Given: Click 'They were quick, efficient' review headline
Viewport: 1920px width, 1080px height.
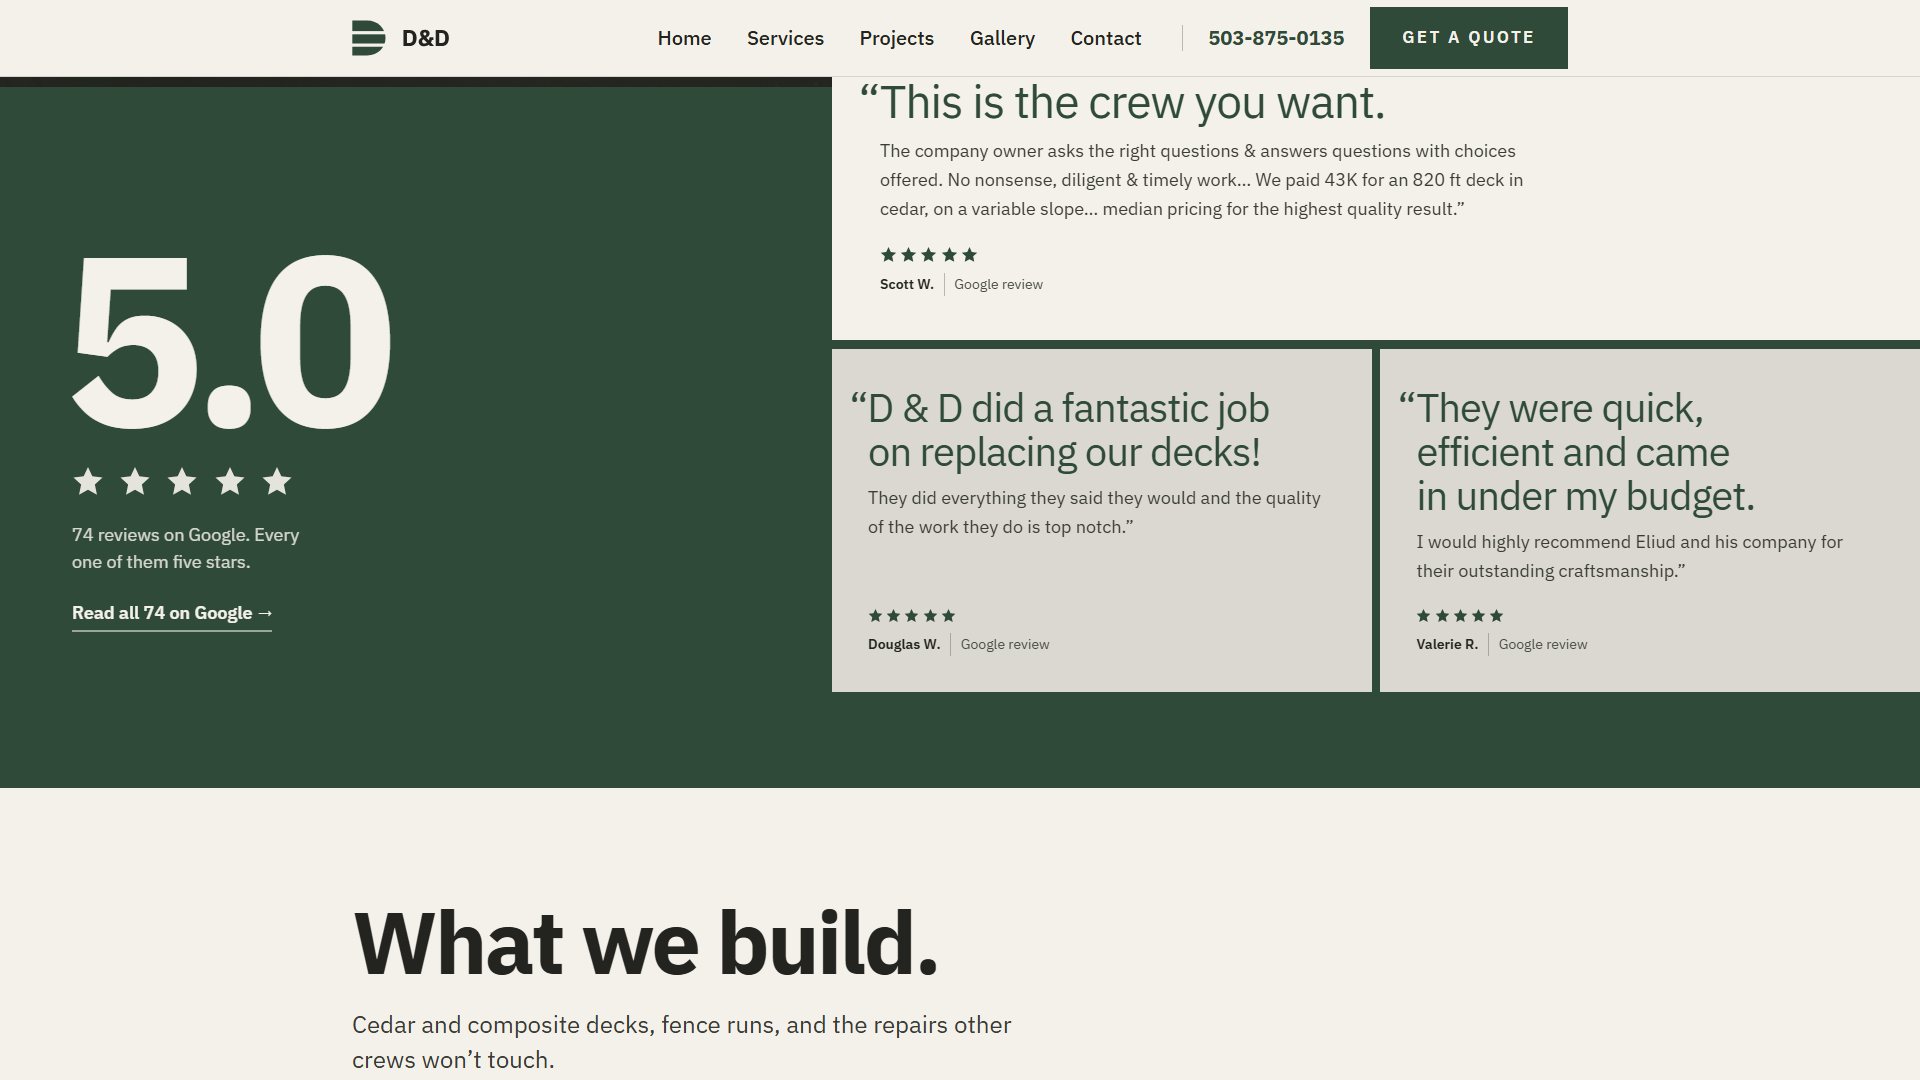Looking at the screenshot, I should point(1576,452).
